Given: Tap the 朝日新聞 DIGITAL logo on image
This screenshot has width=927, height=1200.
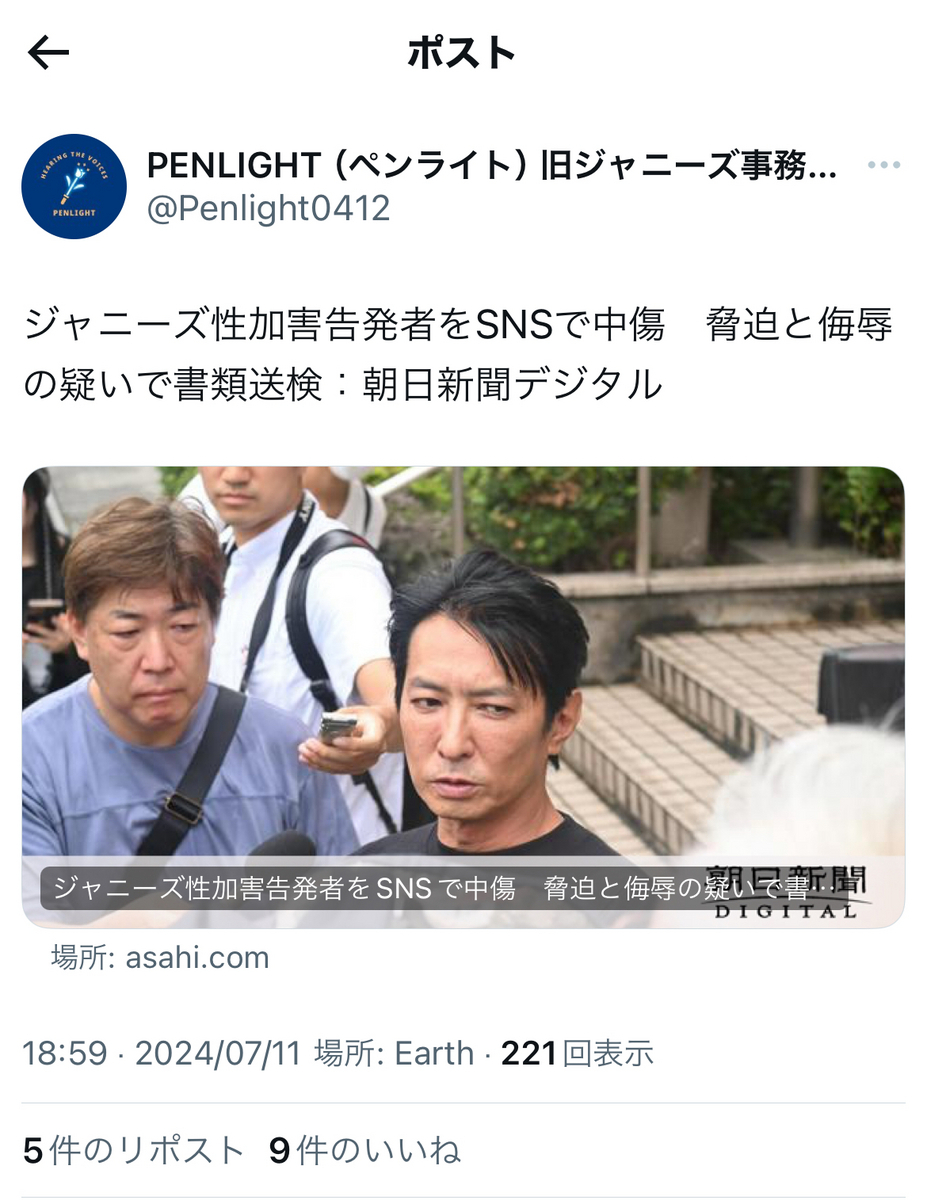Looking at the screenshot, I should point(786,890).
